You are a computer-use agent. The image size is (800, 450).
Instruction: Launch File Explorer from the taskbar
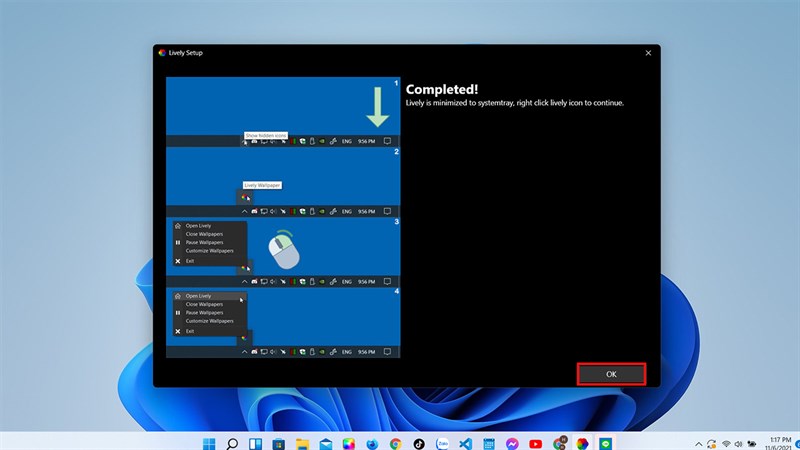(302, 442)
